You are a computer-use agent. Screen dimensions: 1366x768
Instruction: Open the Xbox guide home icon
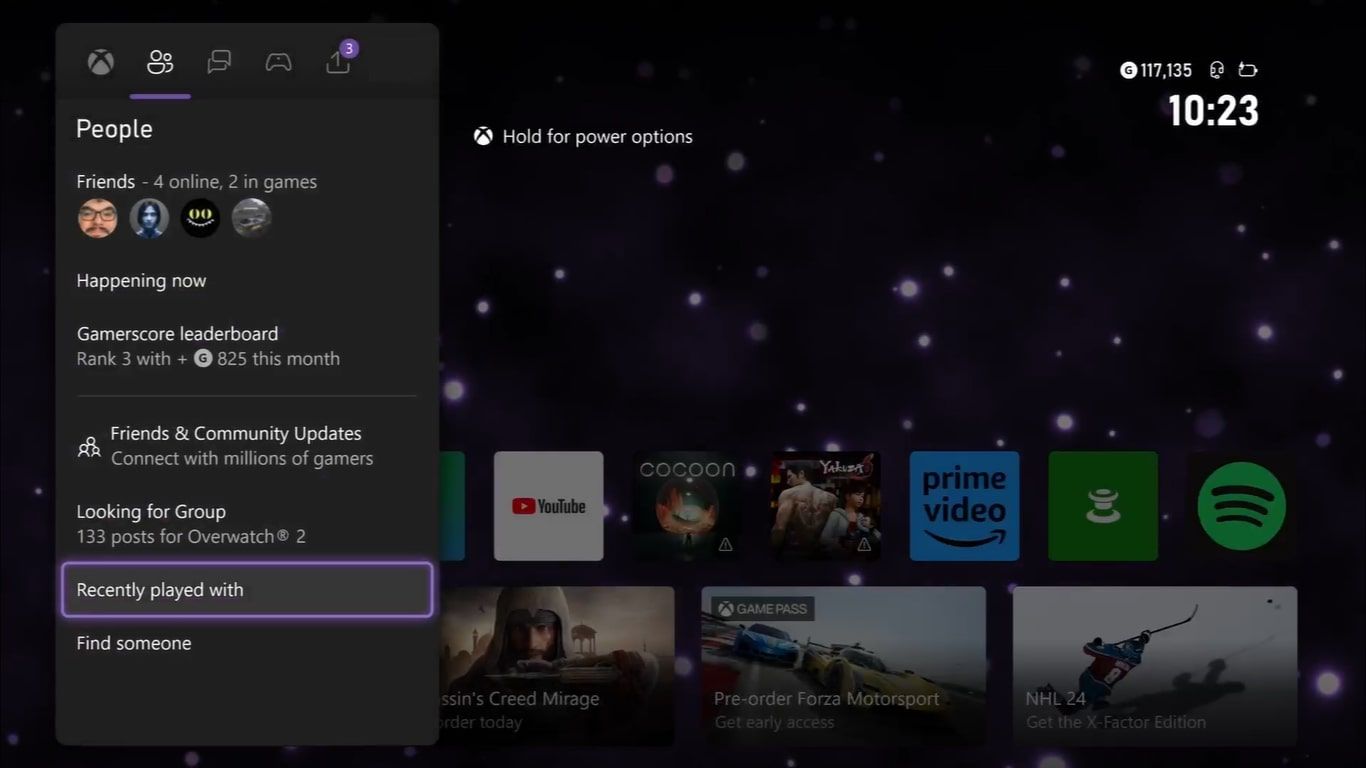tap(99, 62)
